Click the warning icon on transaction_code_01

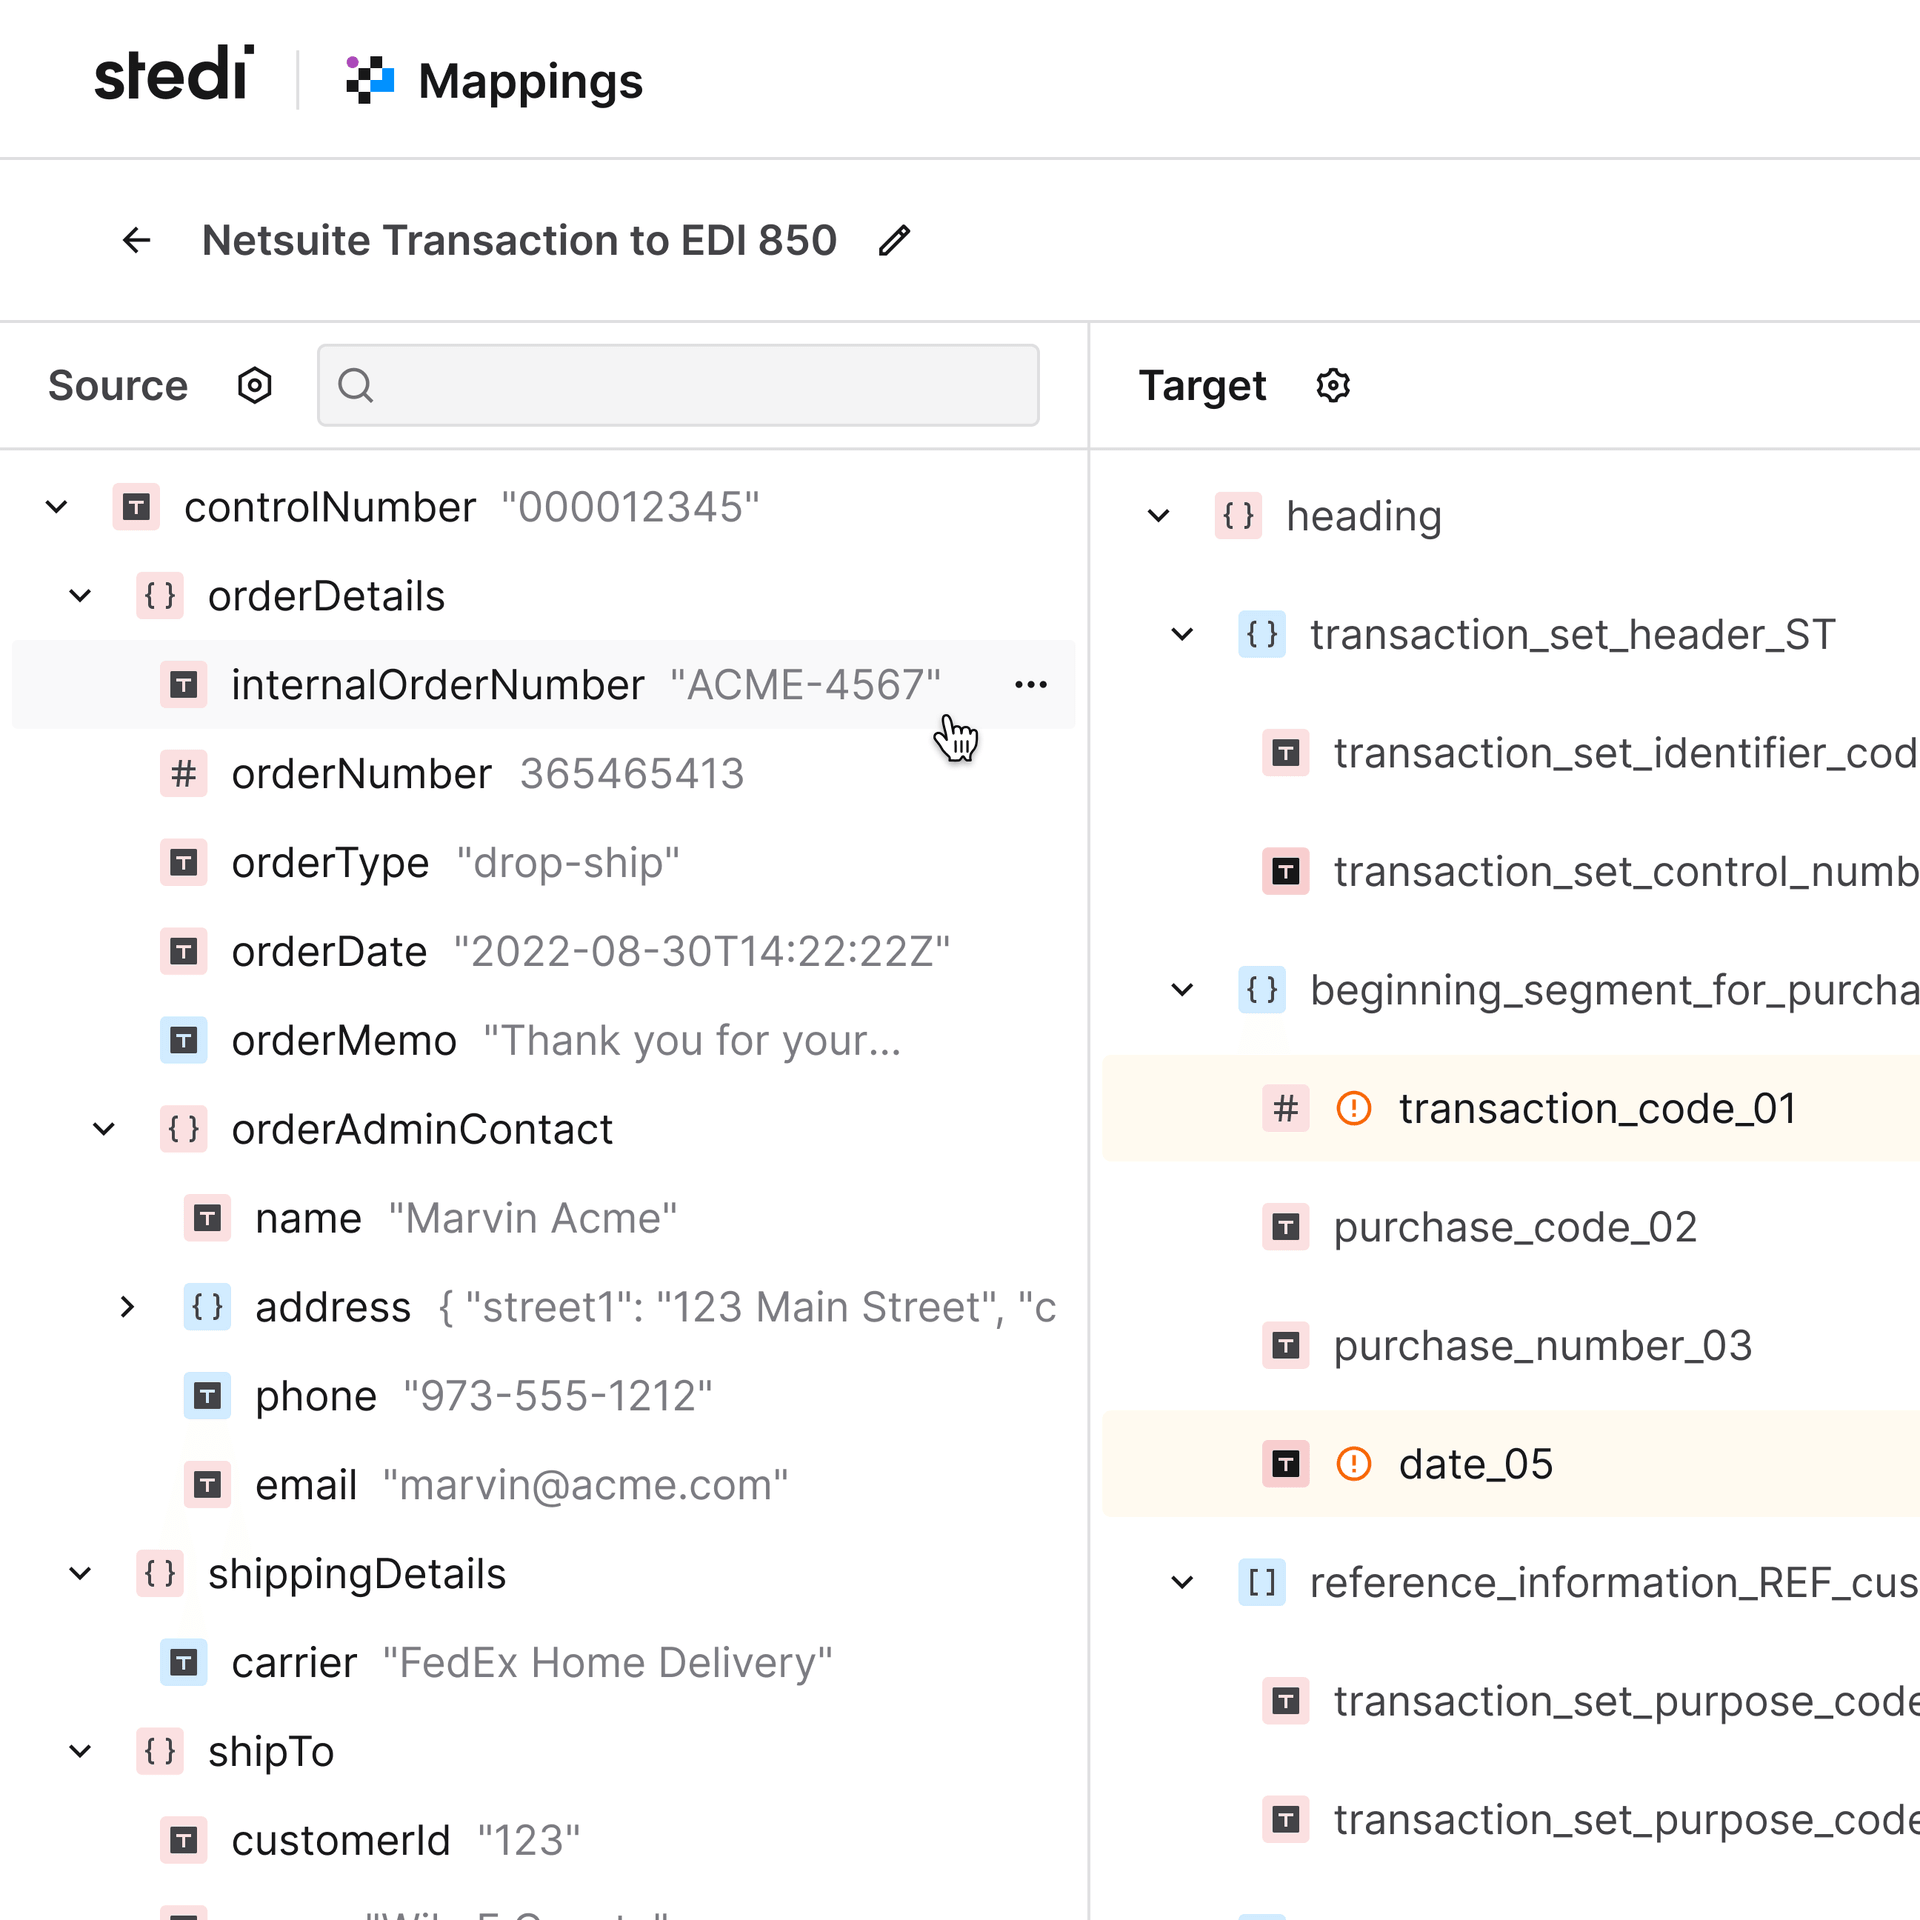tap(1353, 1108)
